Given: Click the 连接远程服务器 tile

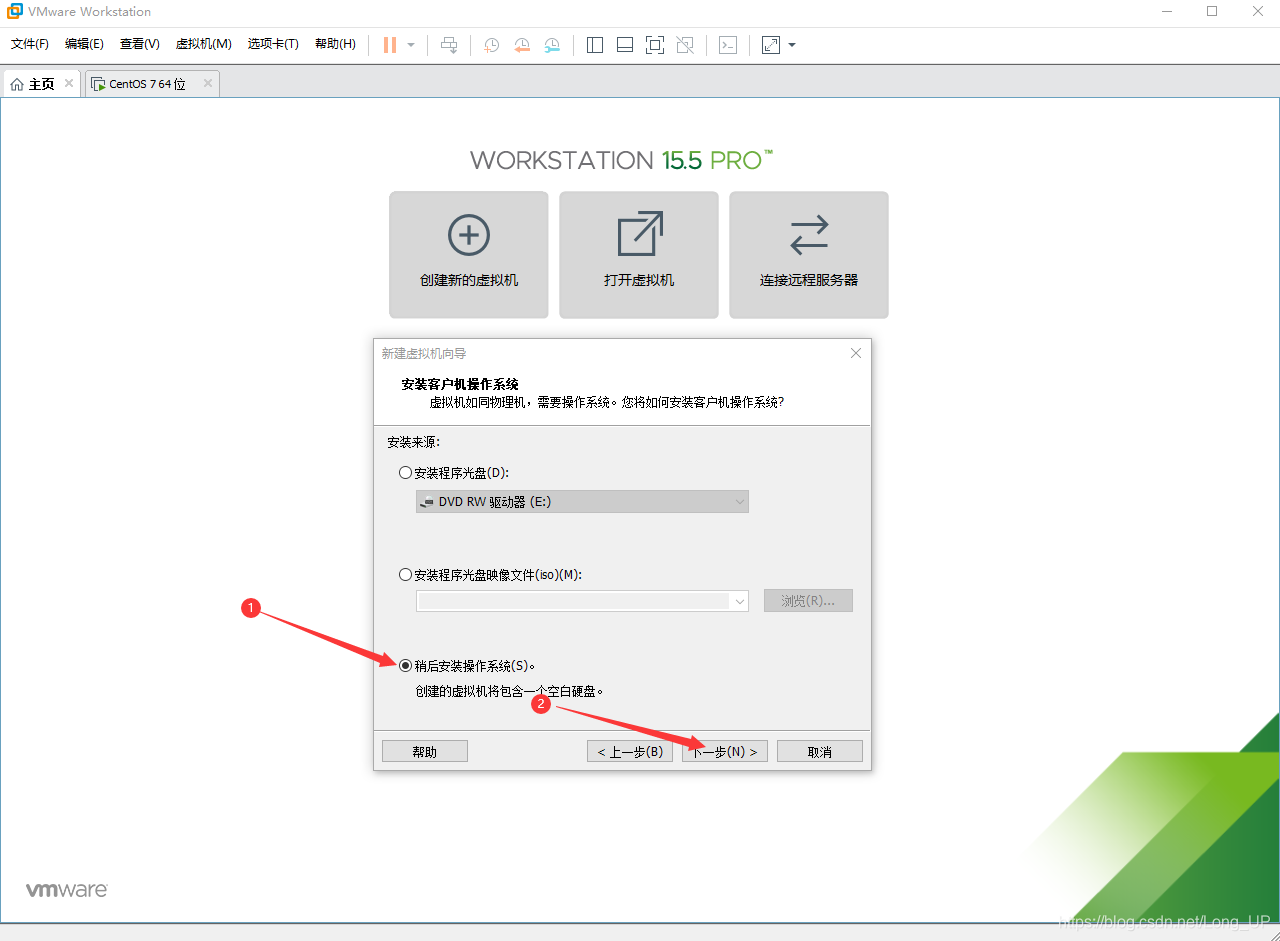Looking at the screenshot, I should tap(809, 255).
